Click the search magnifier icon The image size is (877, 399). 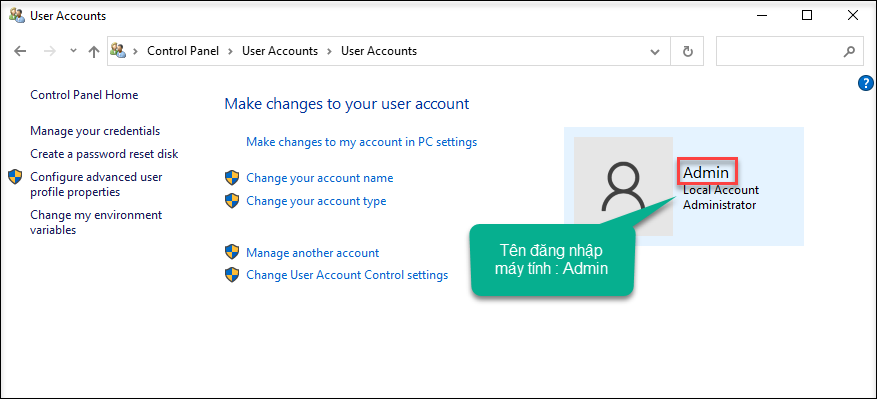848,51
